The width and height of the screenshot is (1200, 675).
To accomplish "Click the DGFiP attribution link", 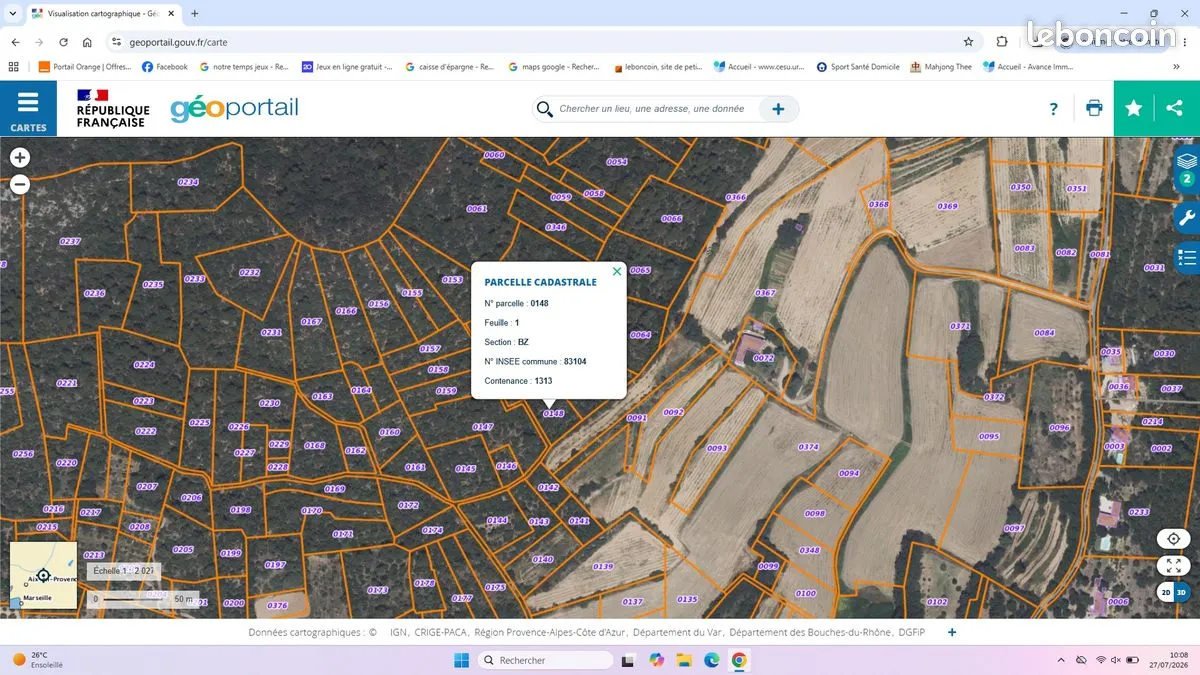I will pyautogui.click(x=912, y=632).
